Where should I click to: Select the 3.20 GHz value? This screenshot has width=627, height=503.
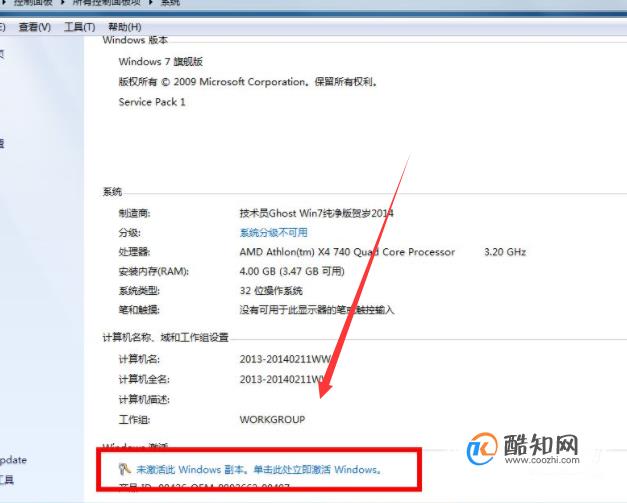505,252
